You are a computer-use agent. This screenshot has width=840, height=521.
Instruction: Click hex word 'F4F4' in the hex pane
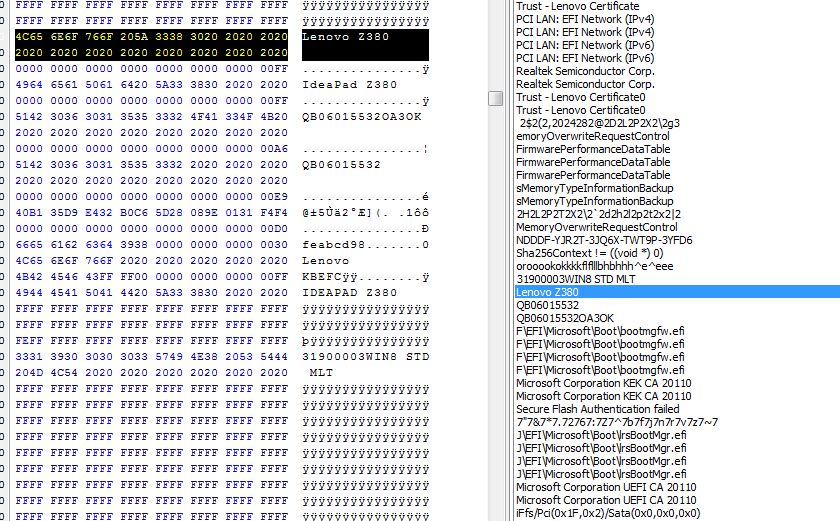tap(274, 213)
